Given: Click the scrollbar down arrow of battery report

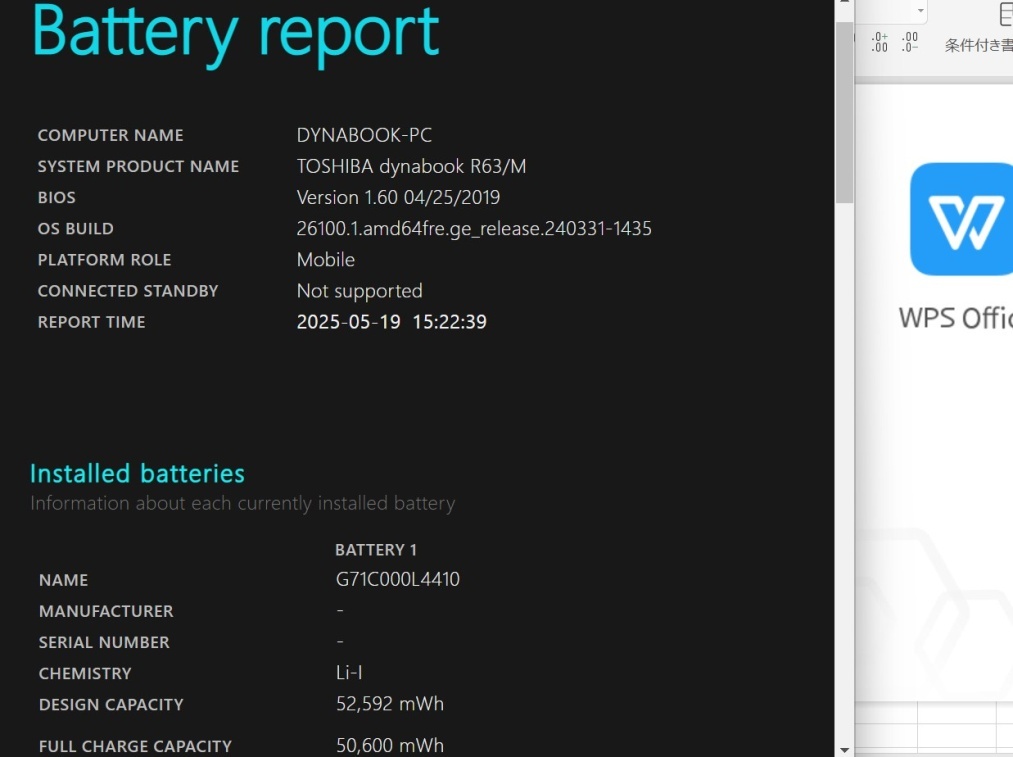Looking at the screenshot, I should click(844, 750).
